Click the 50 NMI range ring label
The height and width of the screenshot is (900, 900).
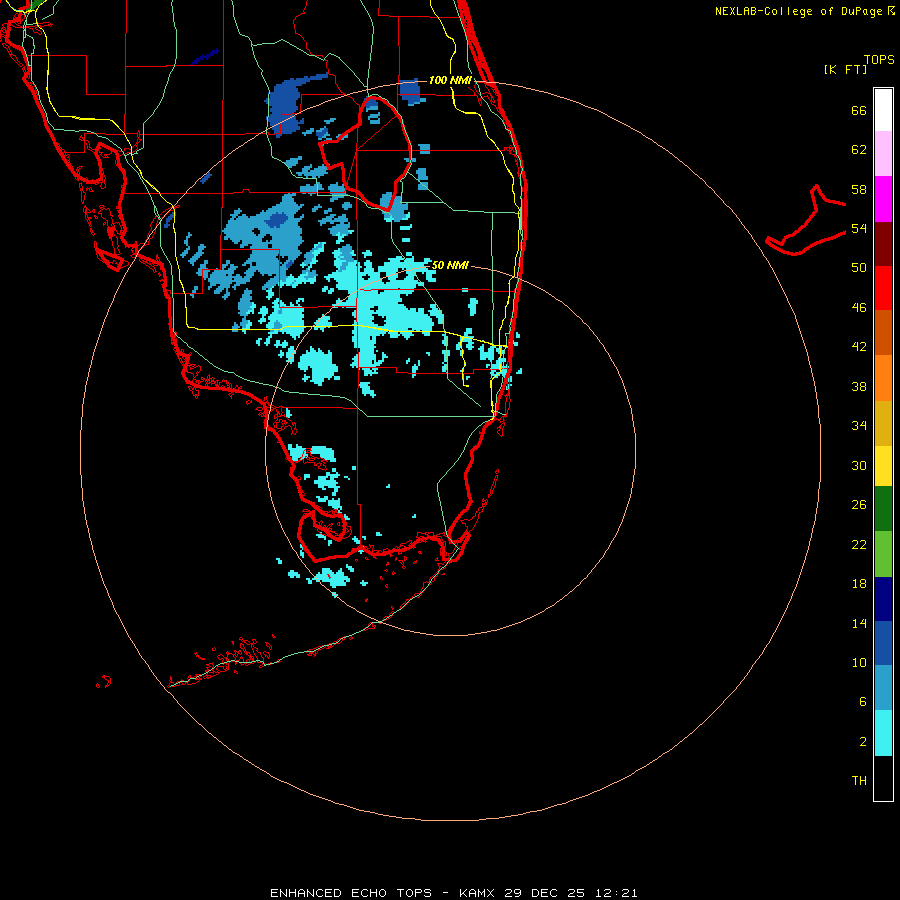(x=450, y=265)
